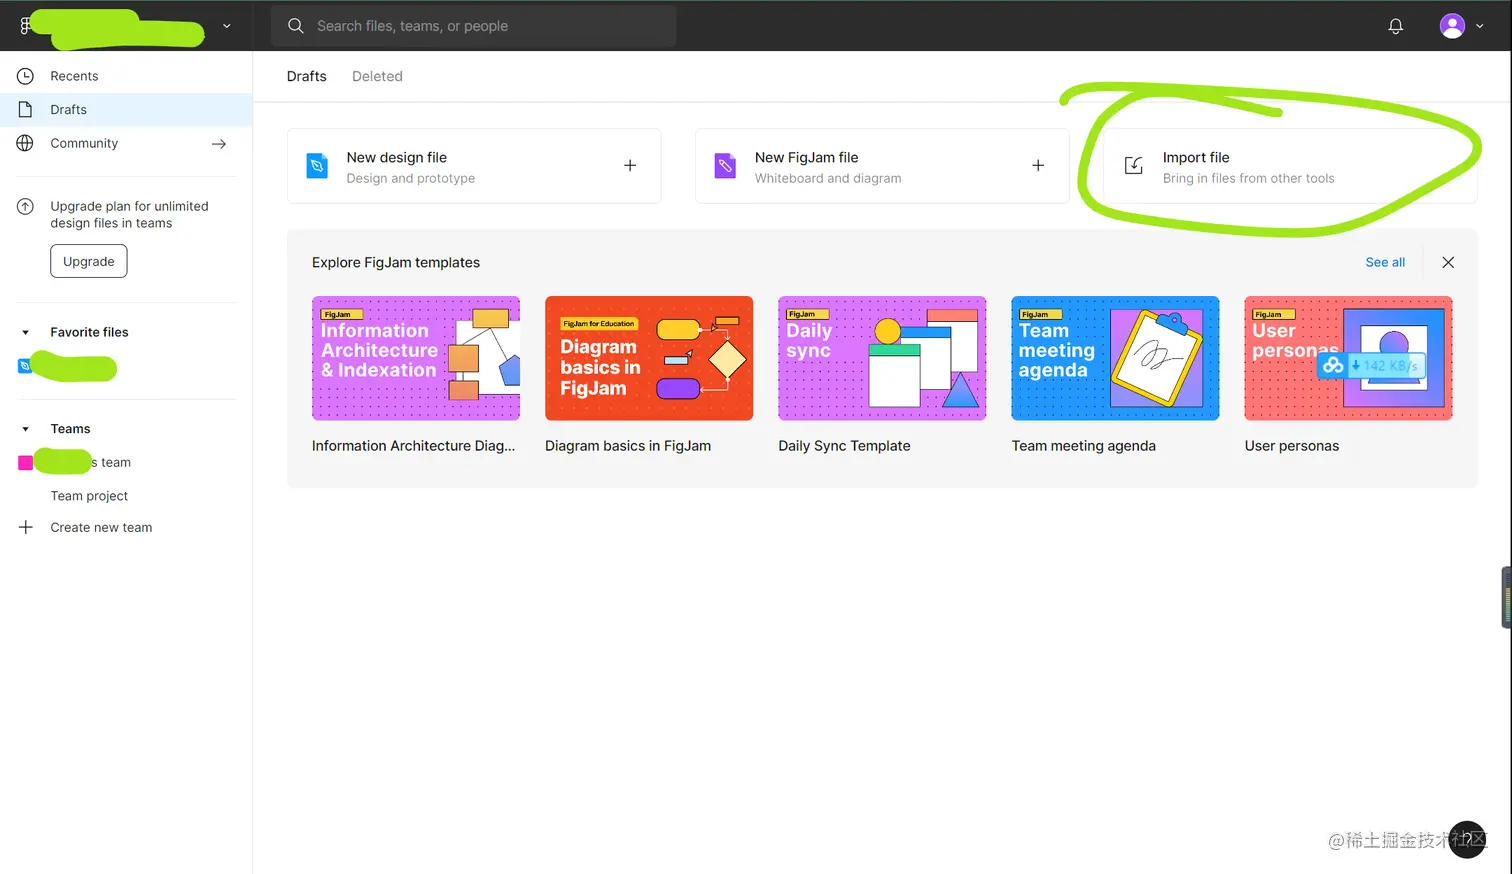
Task: Click the Explore FigJam templates heading
Action: 396,262
